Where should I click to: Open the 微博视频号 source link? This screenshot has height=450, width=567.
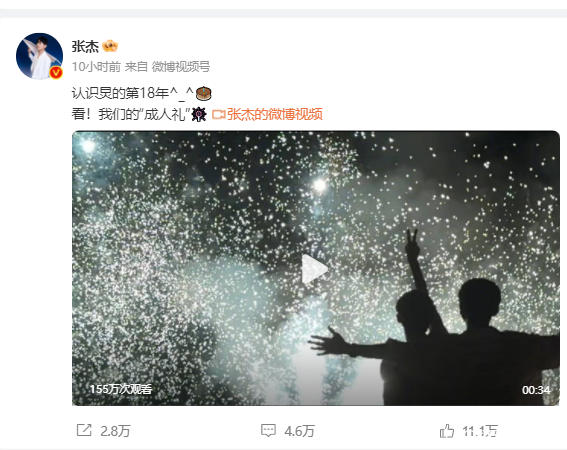pos(181,67)
